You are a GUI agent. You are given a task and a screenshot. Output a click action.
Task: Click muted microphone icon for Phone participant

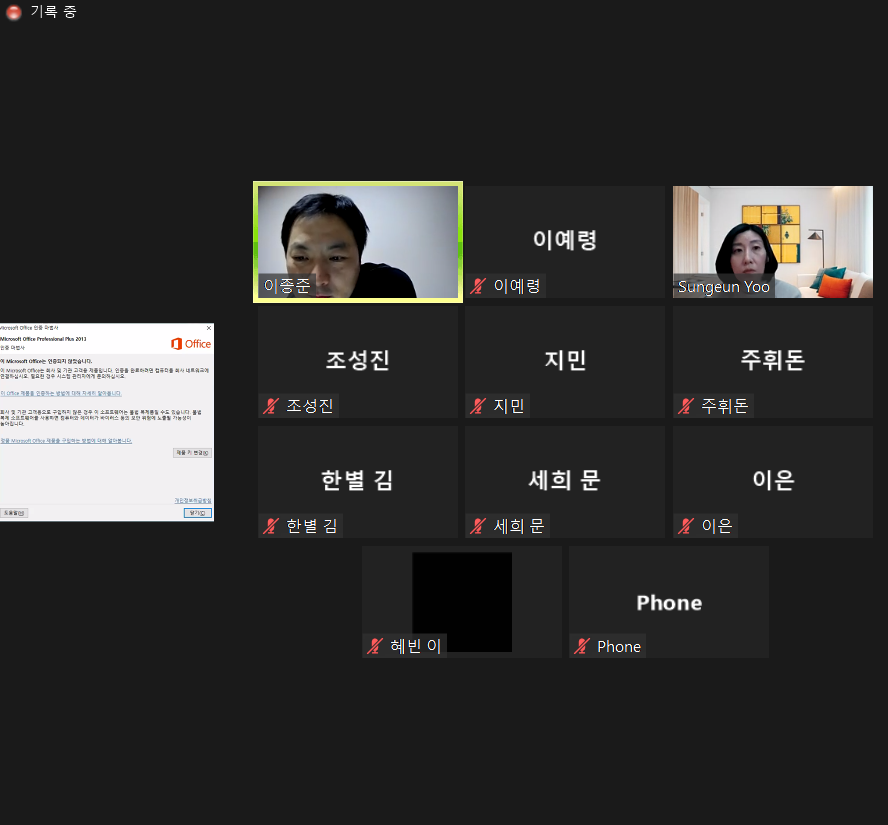tap(581, 646)
